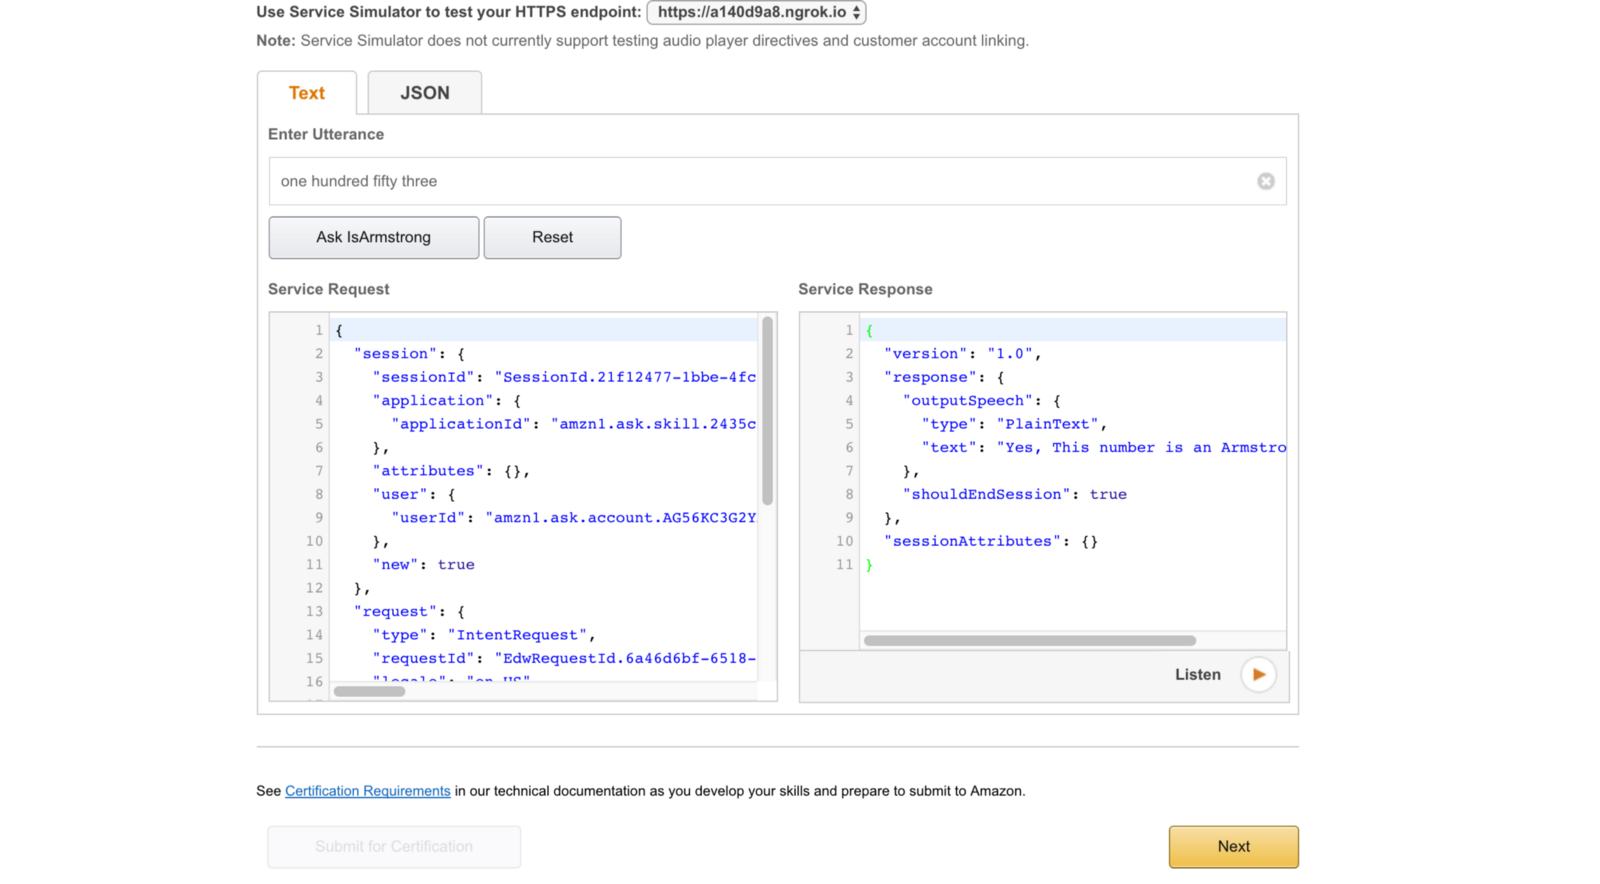Open the HTTPS endpoint dropdown
1600x884 pixels.
(x=756, y=13)
